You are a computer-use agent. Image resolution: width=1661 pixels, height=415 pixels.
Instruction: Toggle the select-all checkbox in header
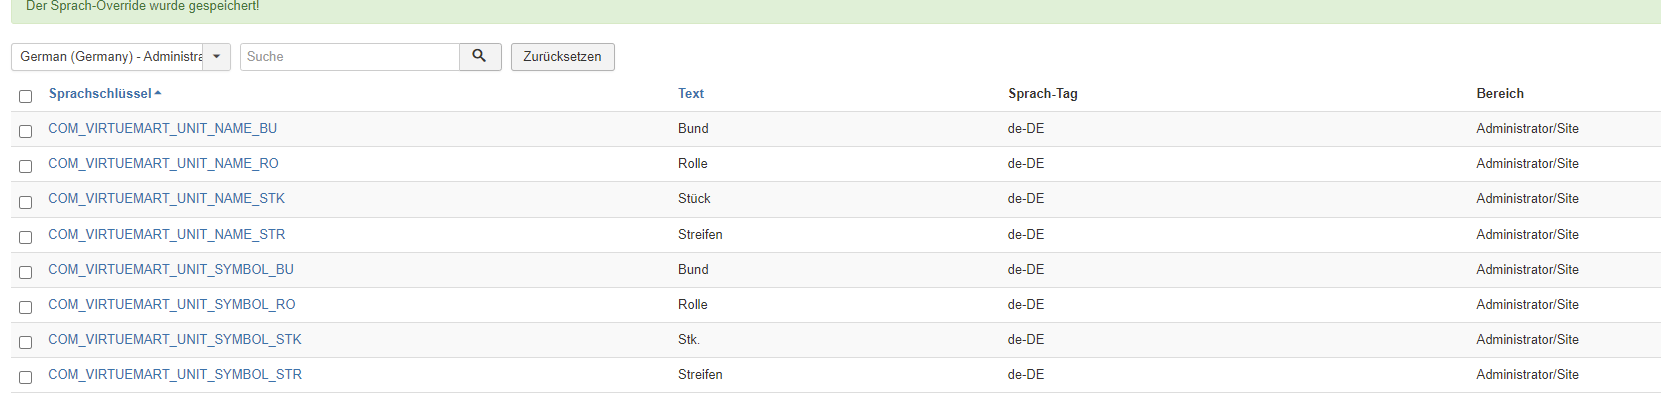point(26,96)
